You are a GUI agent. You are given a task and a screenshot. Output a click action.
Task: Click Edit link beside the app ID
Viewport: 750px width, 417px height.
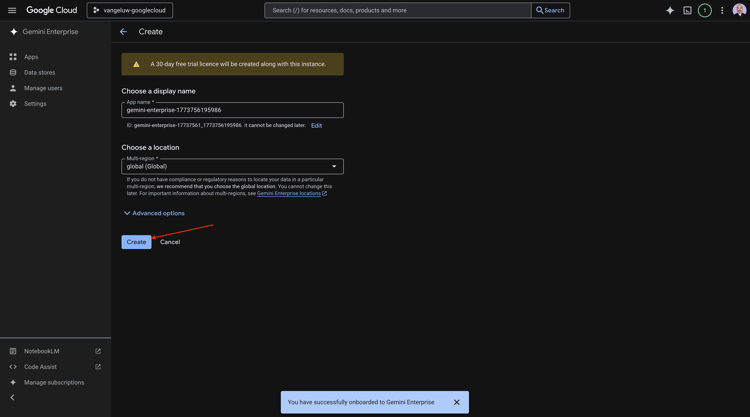click(316, 125)
